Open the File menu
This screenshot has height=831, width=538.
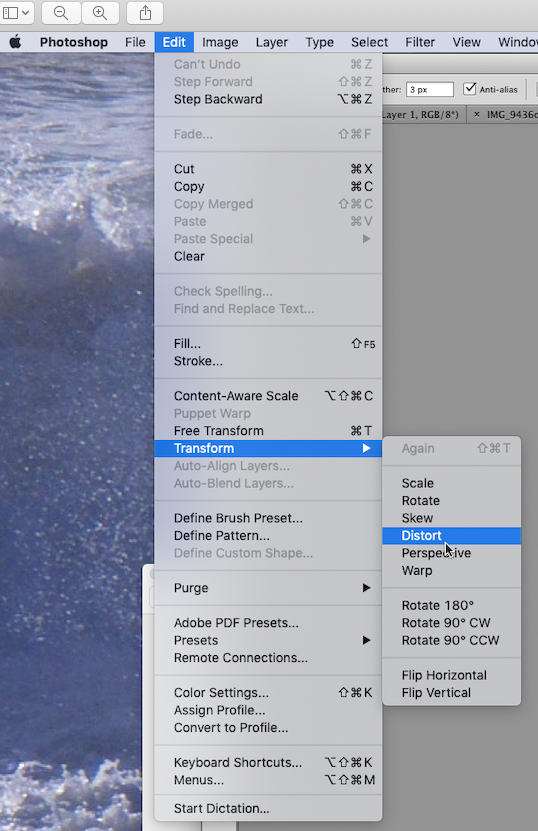pyautogui.click(x=135, y=42)
